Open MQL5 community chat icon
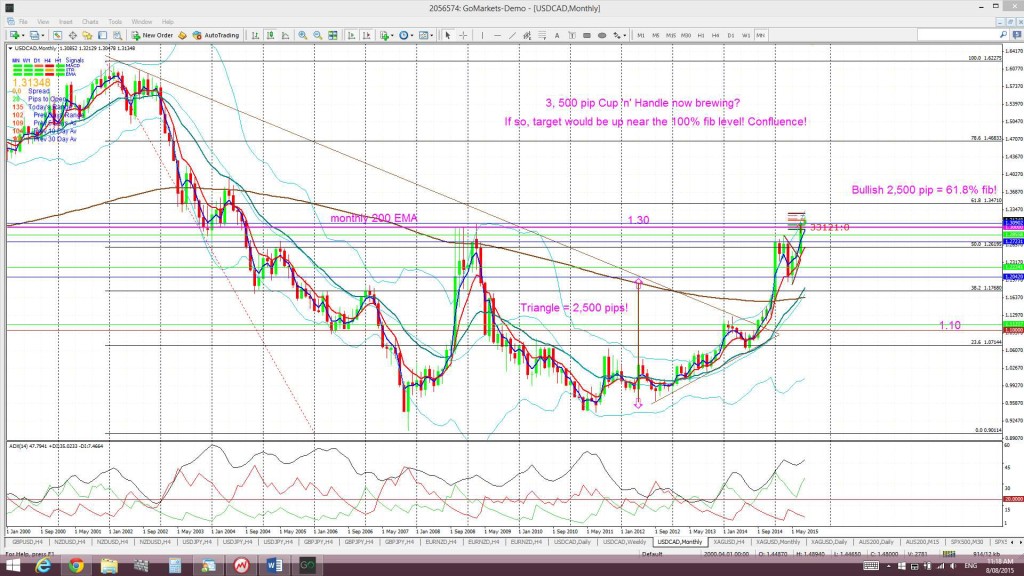 pyautogui.click(x=1016, y=35)
